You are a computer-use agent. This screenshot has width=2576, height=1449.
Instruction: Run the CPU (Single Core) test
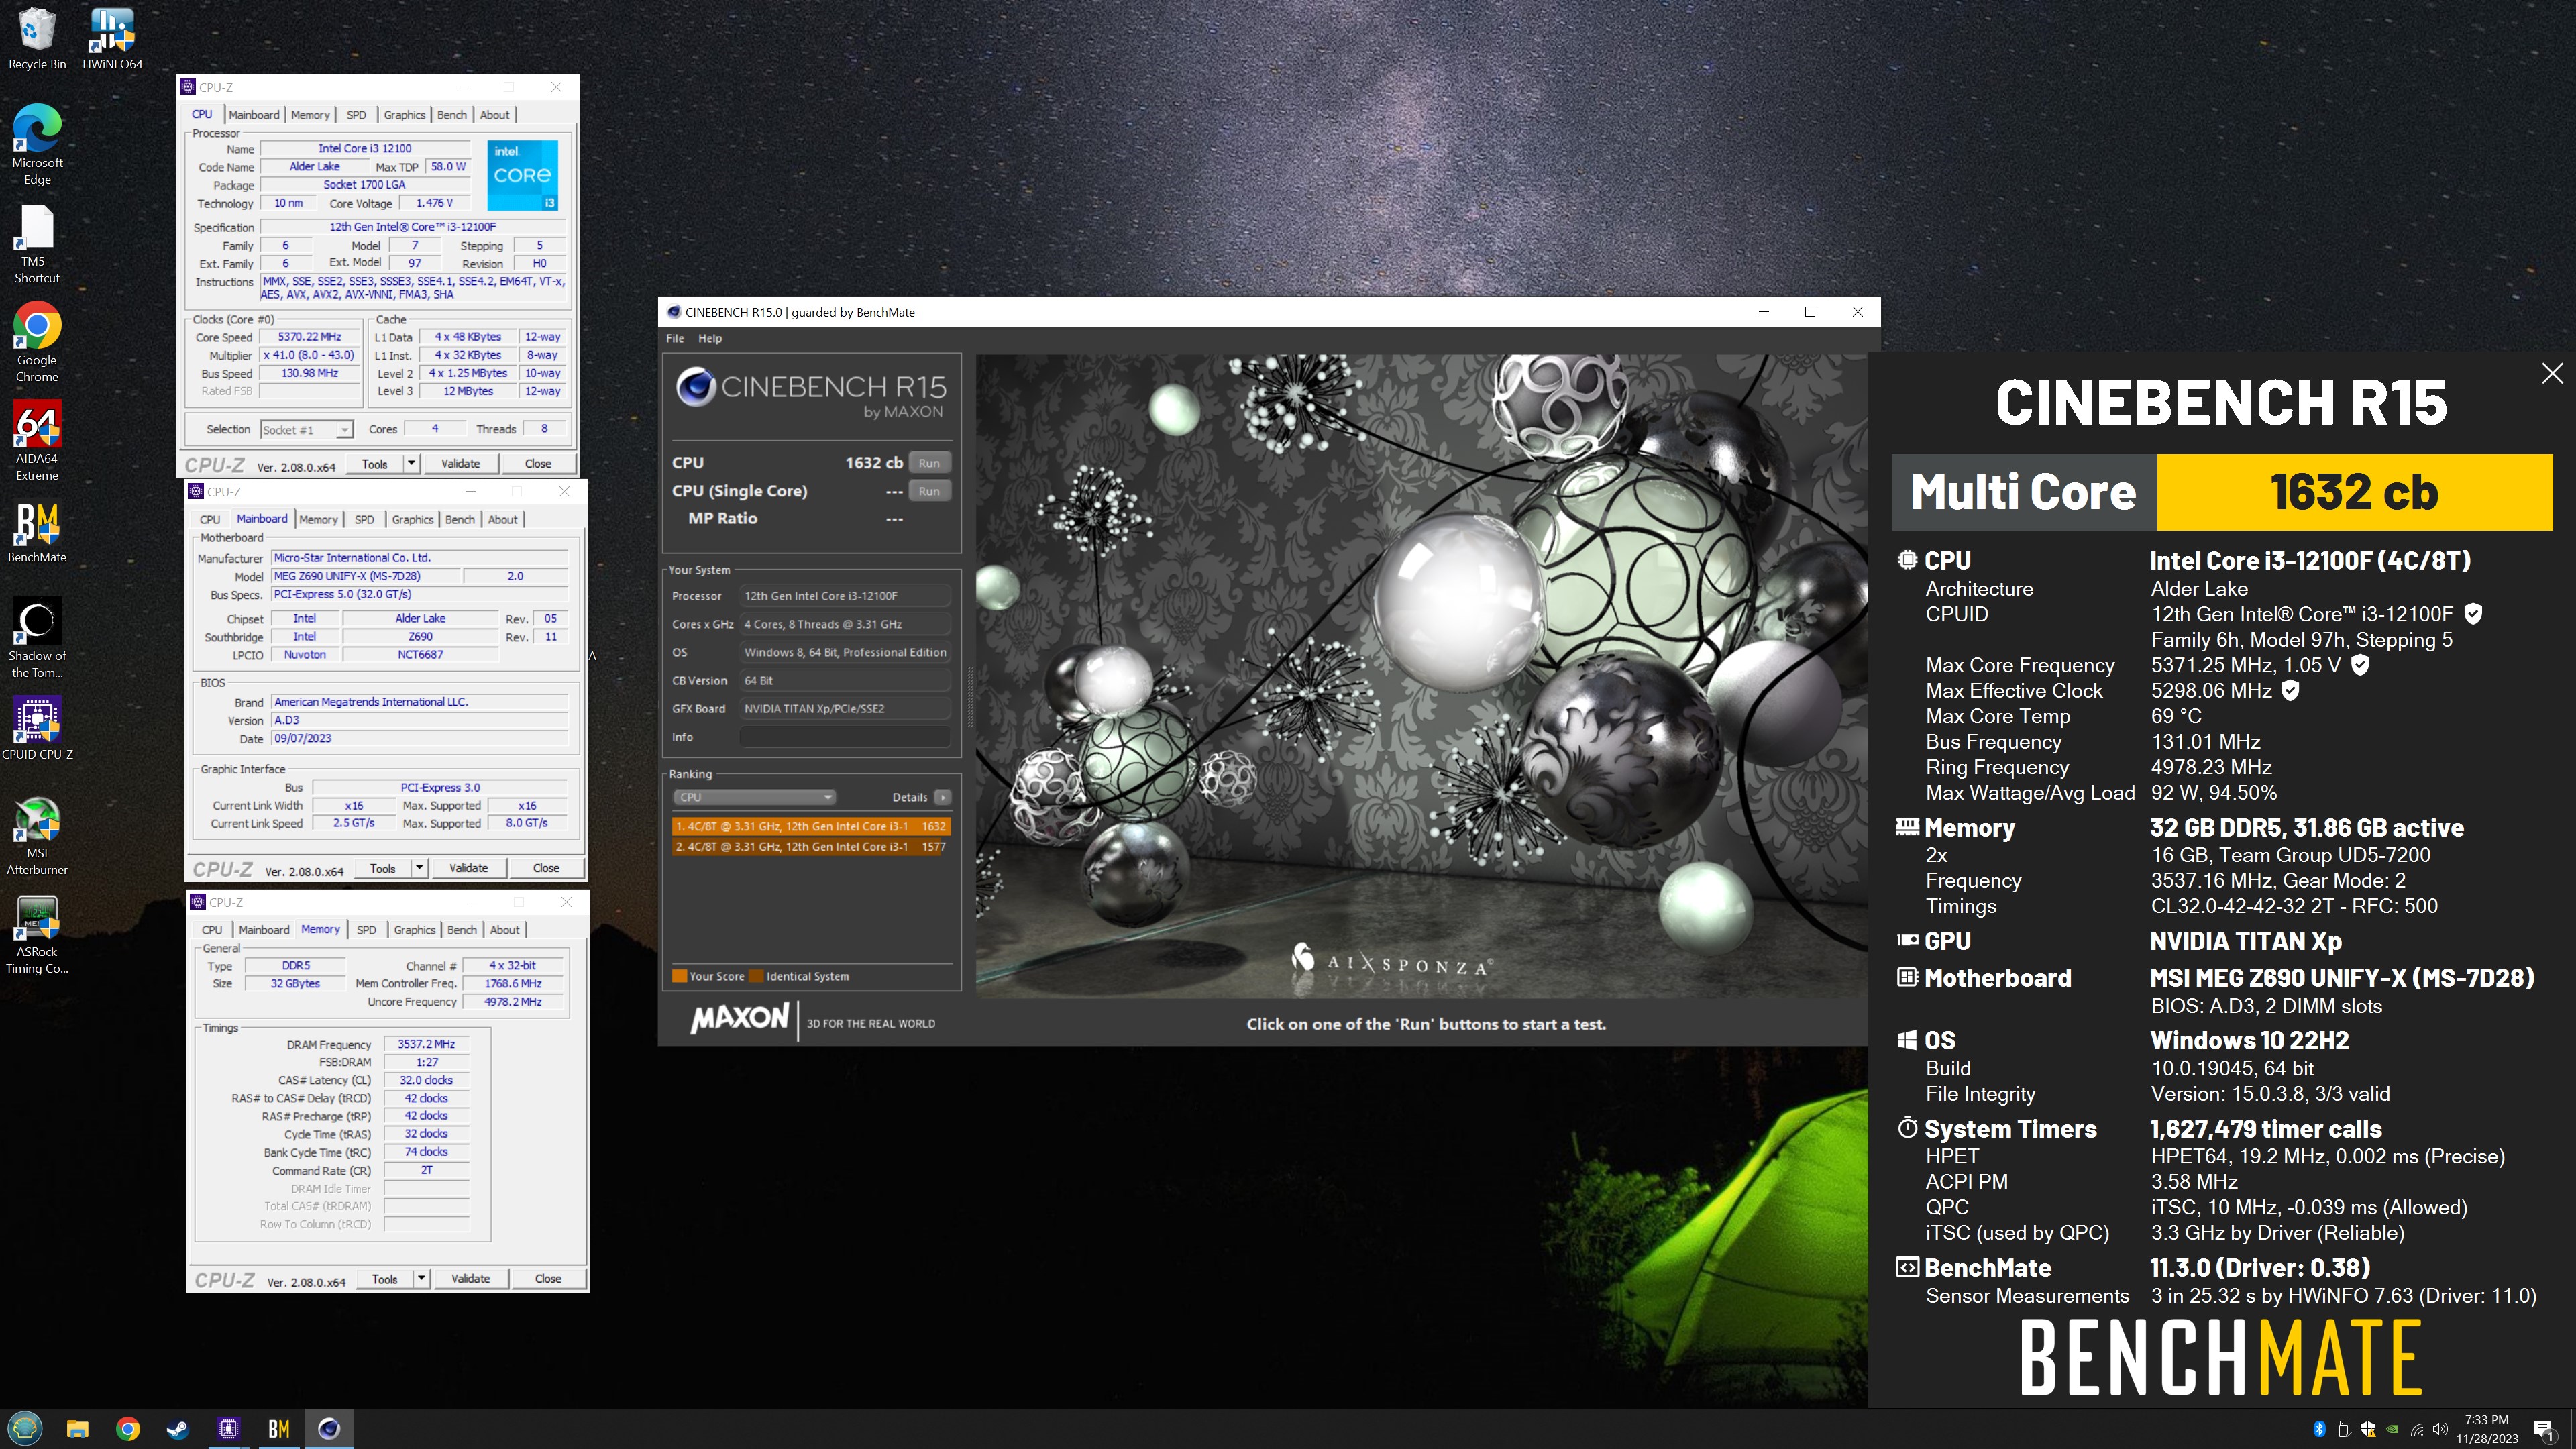pyautogui.click(x=929, y=491)
